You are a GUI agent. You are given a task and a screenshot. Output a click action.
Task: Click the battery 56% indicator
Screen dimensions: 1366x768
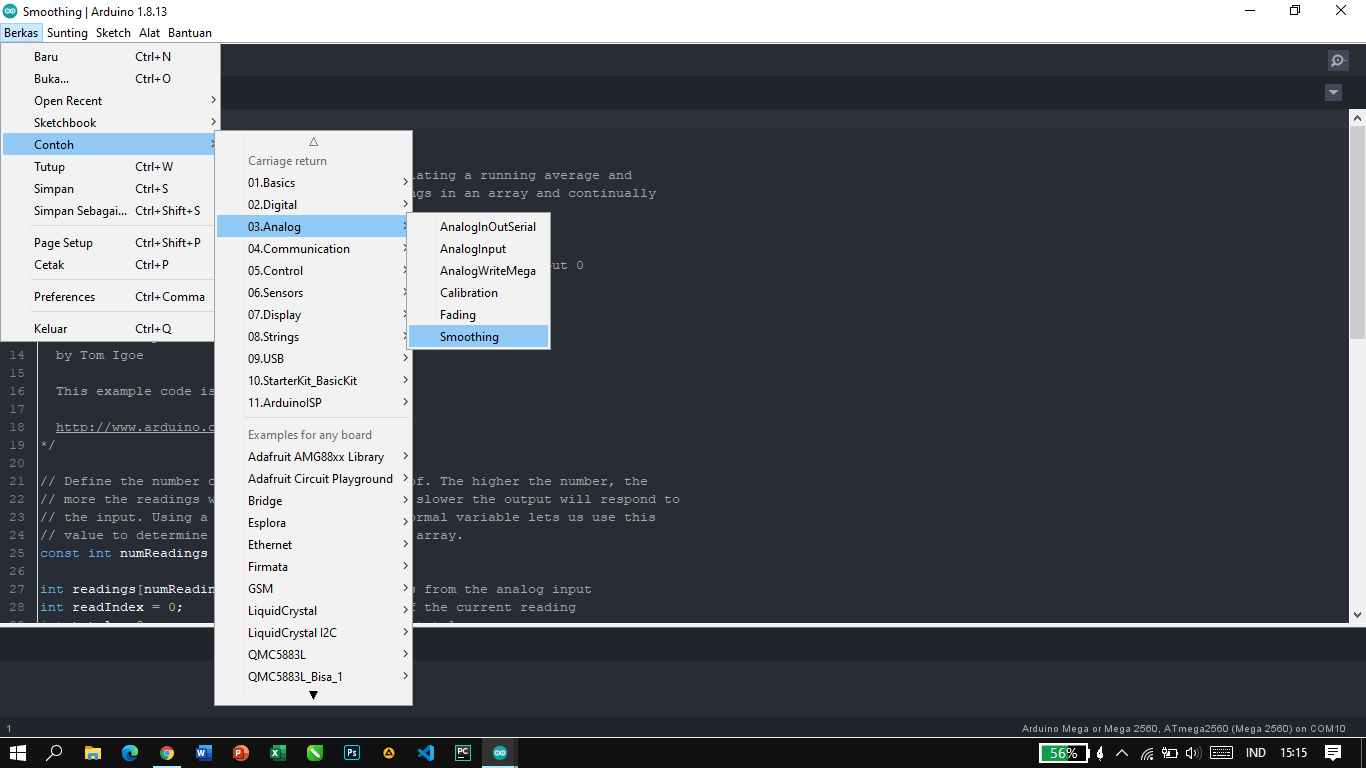1062,753
